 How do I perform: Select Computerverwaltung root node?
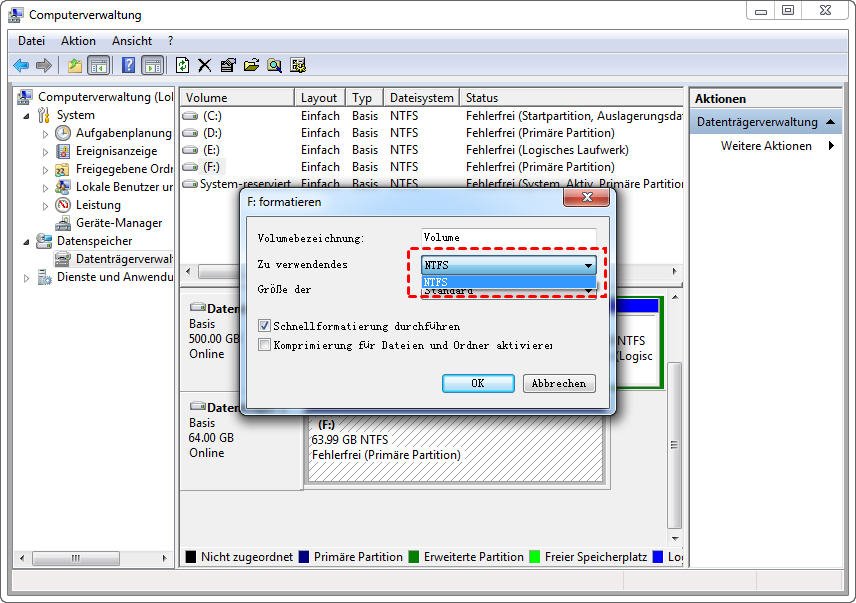105,97
